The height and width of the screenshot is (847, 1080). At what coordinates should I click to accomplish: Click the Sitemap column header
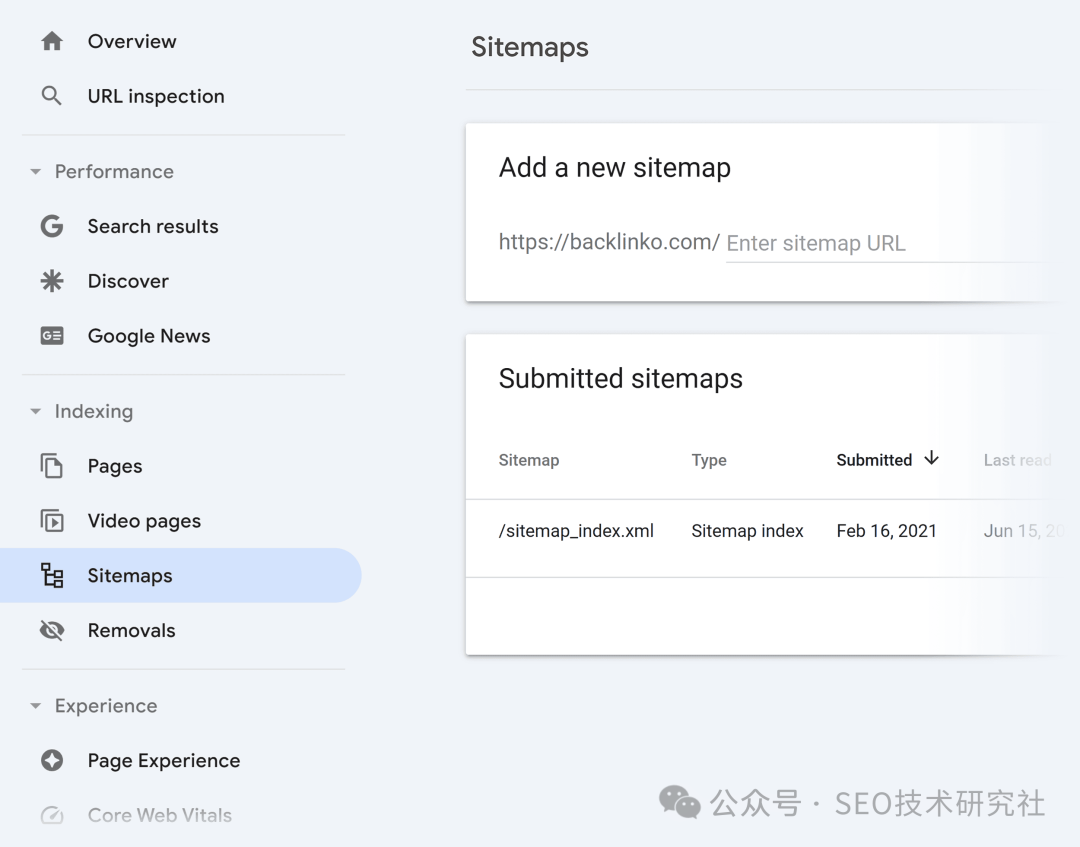[529, 460]
